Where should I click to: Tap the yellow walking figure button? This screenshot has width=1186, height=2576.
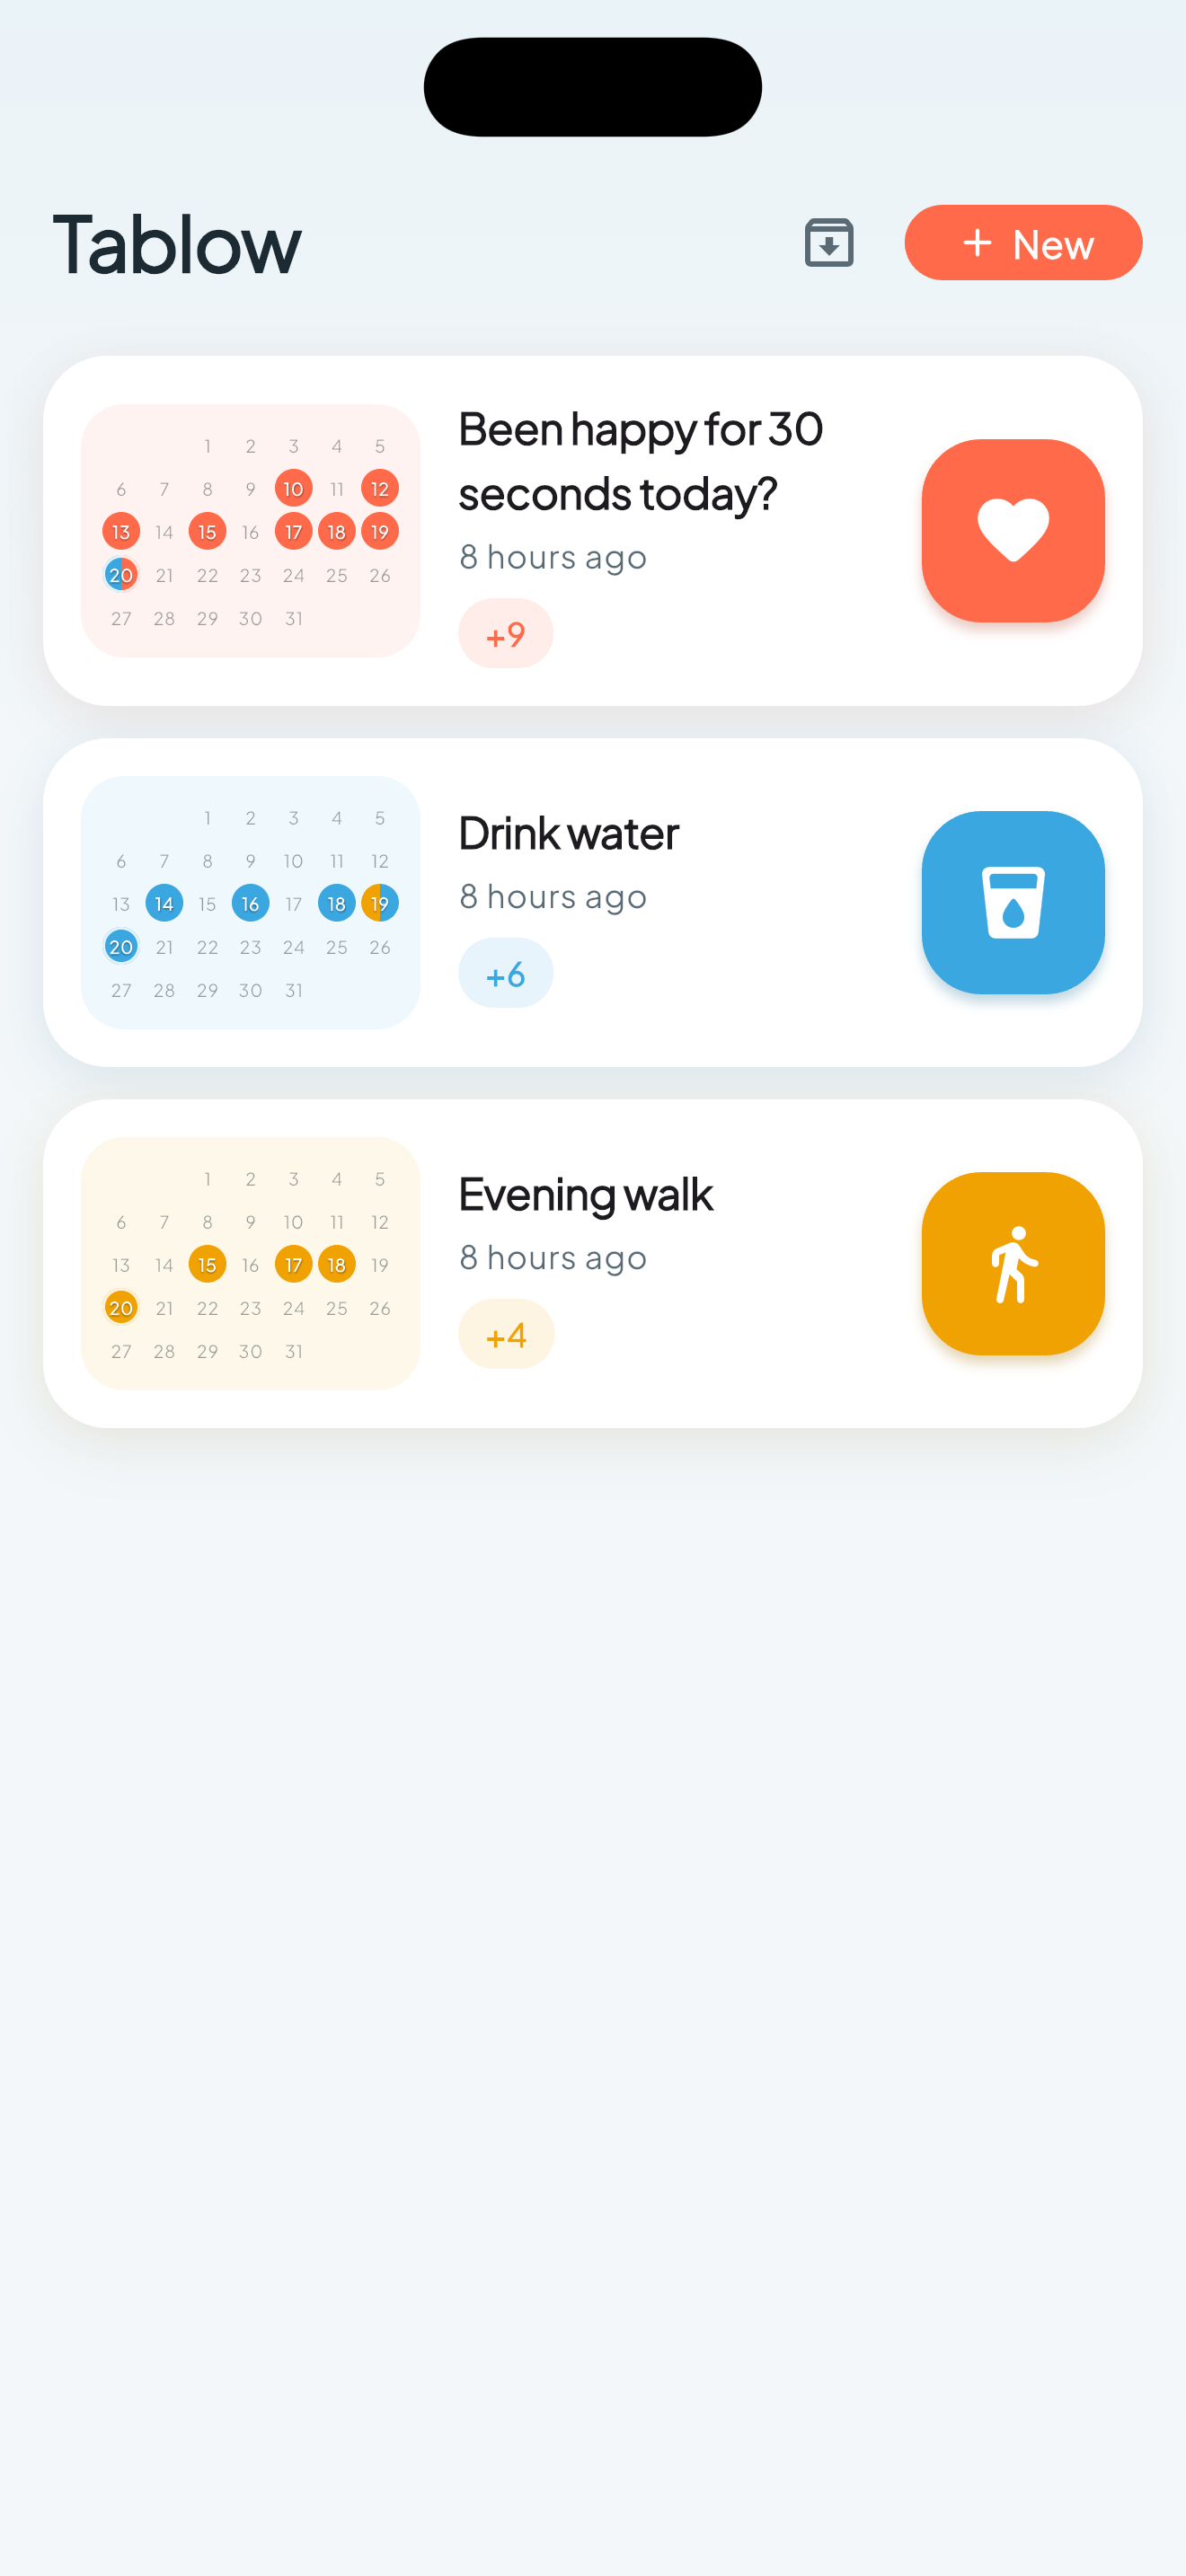1013,1264
